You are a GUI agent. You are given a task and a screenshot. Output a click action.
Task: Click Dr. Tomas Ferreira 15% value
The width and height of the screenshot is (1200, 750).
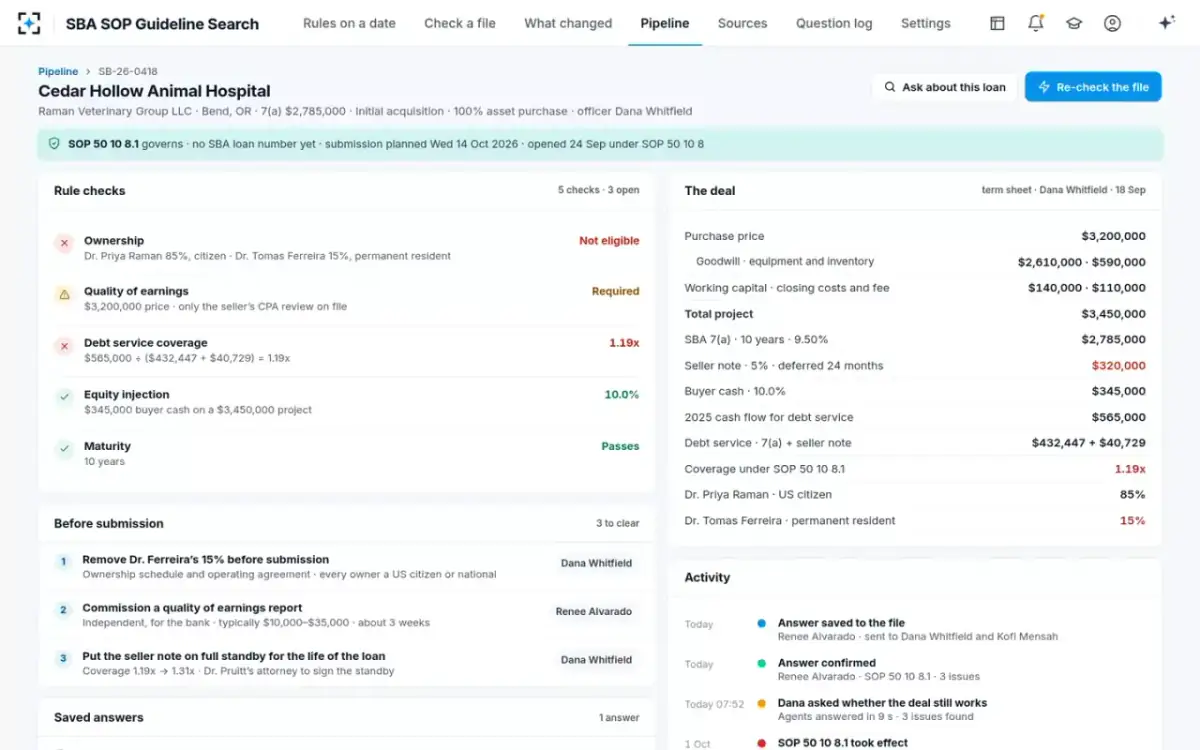click(1132, 521)
